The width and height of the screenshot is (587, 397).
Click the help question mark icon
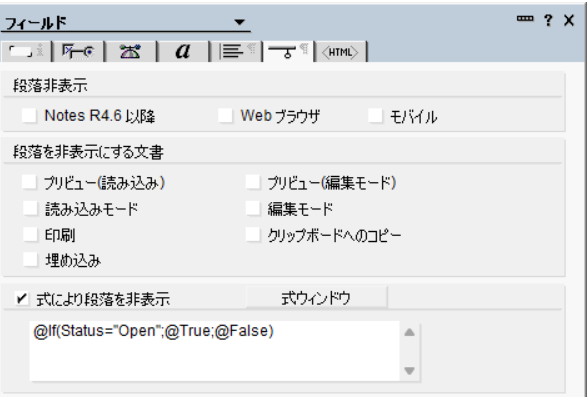tap(548, 20)
